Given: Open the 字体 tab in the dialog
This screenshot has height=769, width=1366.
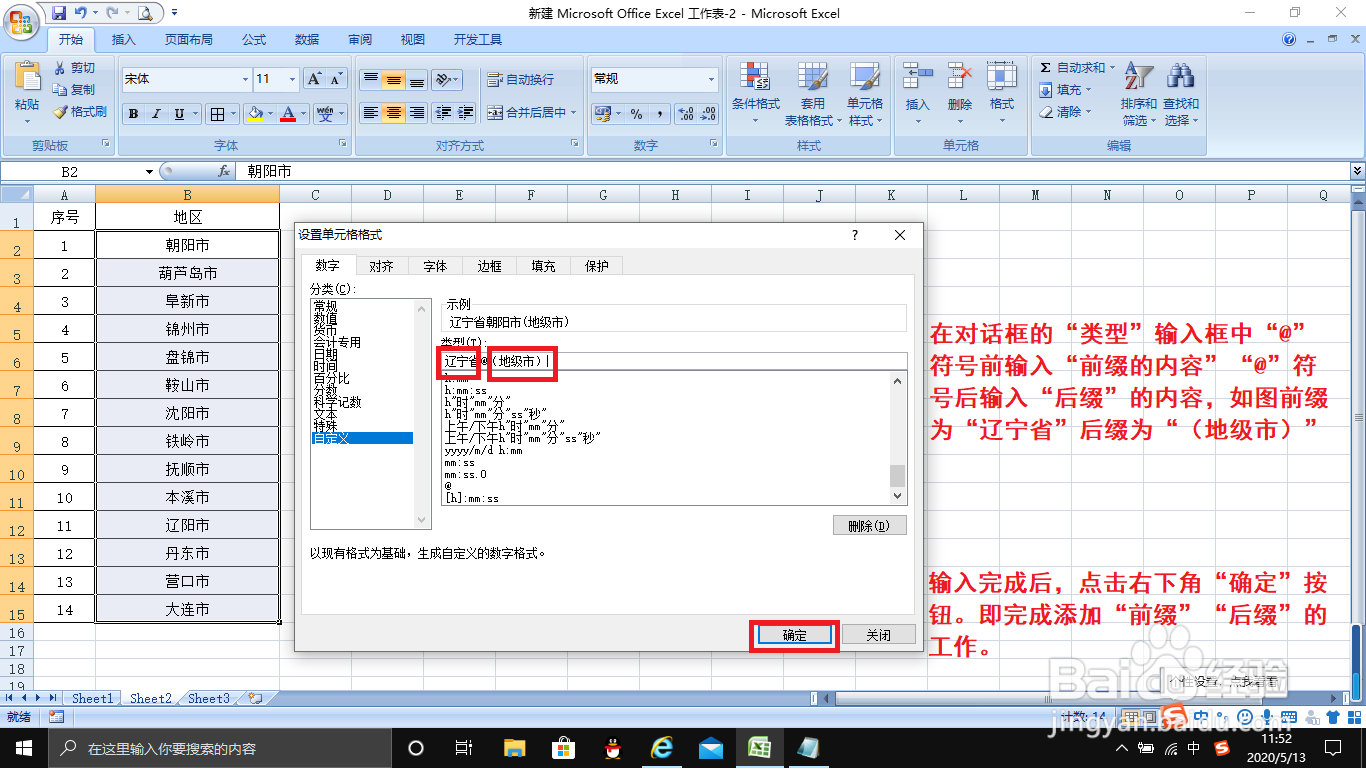Looking at the screenshot, I should (x=435, y=266).
